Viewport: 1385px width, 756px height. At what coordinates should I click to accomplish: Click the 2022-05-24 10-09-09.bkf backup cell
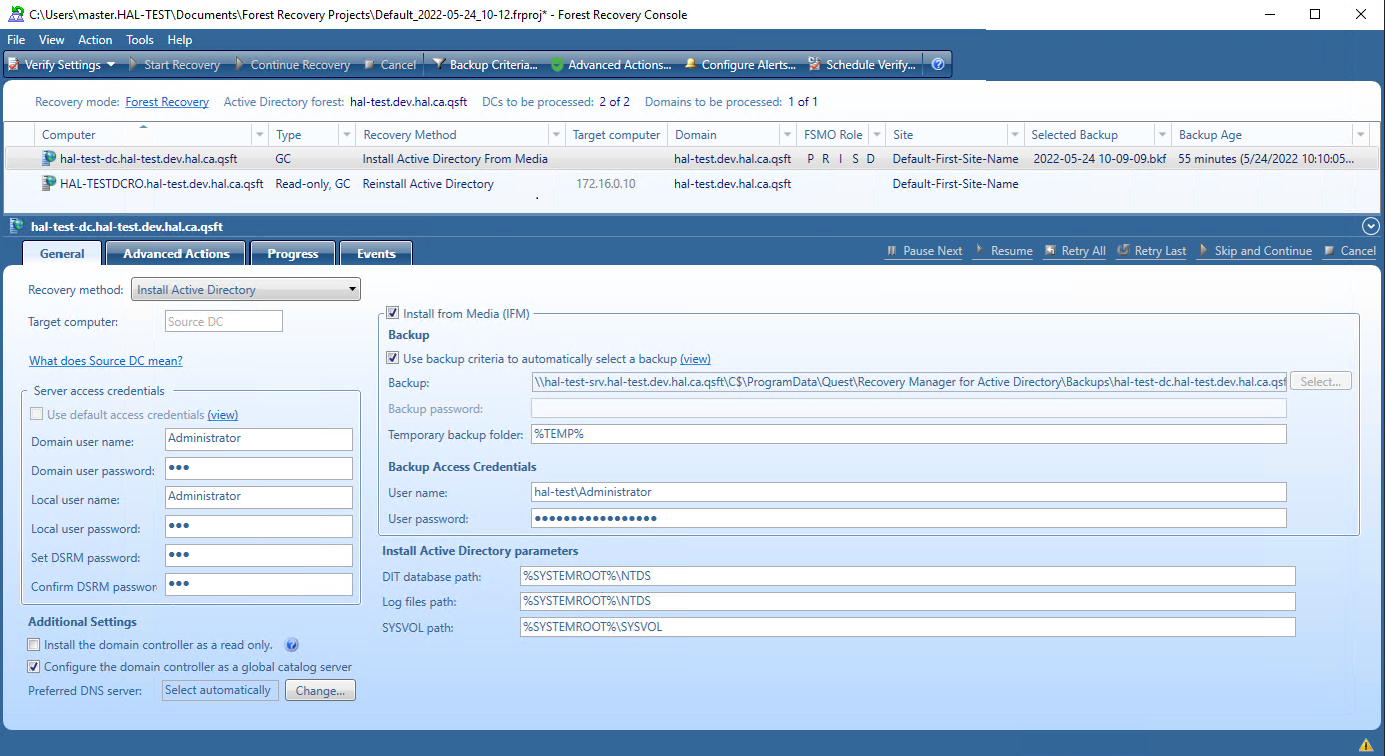(1099, 159)
